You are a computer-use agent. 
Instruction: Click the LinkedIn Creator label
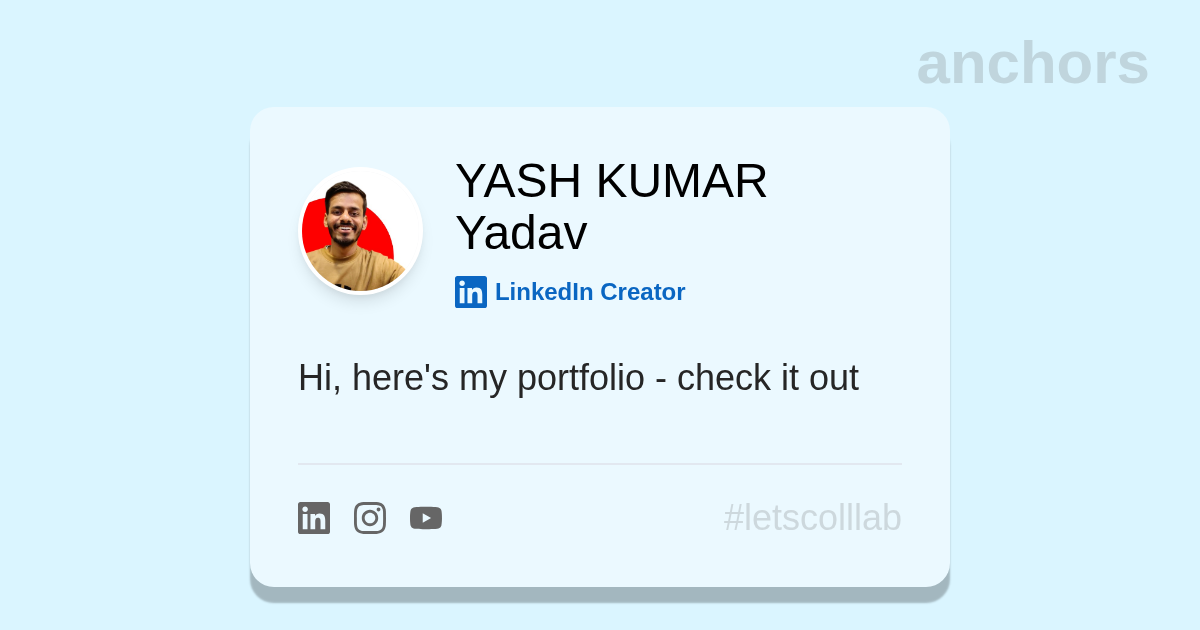point(589,292)
